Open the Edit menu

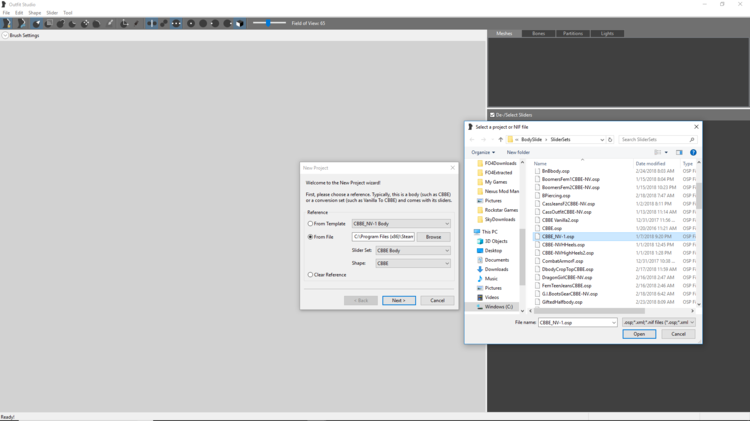(x=19, y=13)
